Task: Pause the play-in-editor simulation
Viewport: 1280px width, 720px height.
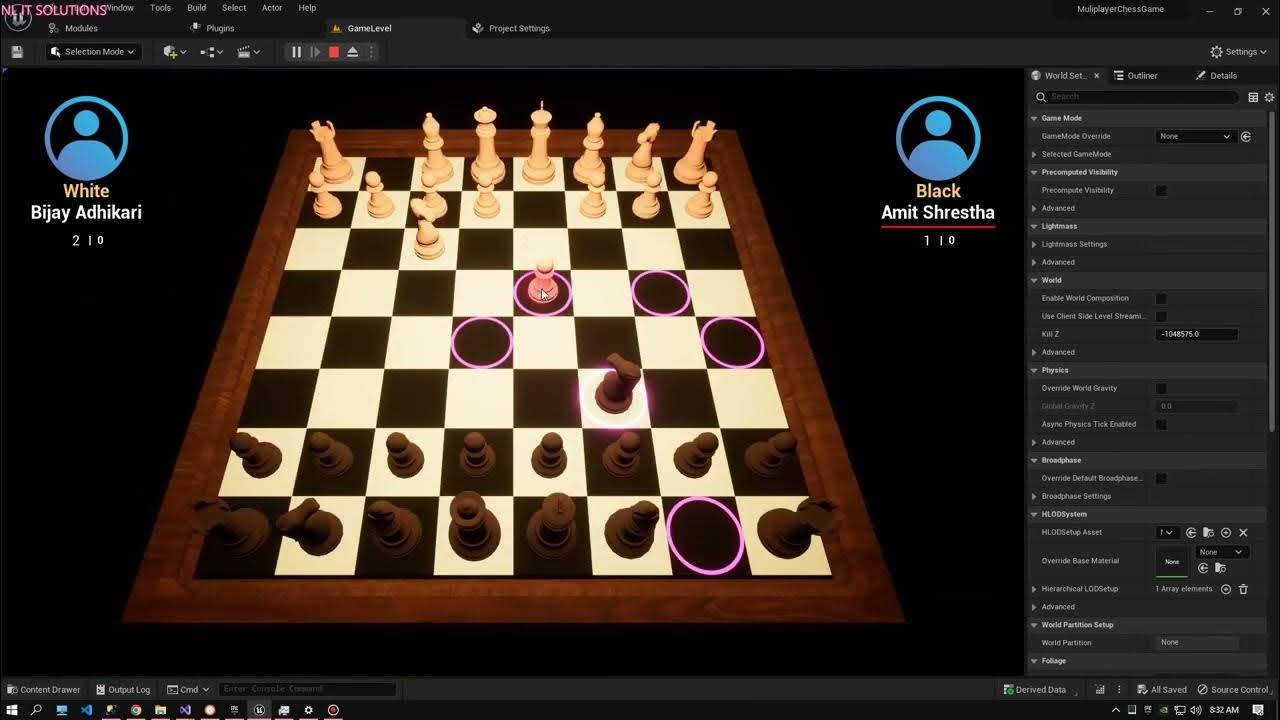Action: point(296,52)
